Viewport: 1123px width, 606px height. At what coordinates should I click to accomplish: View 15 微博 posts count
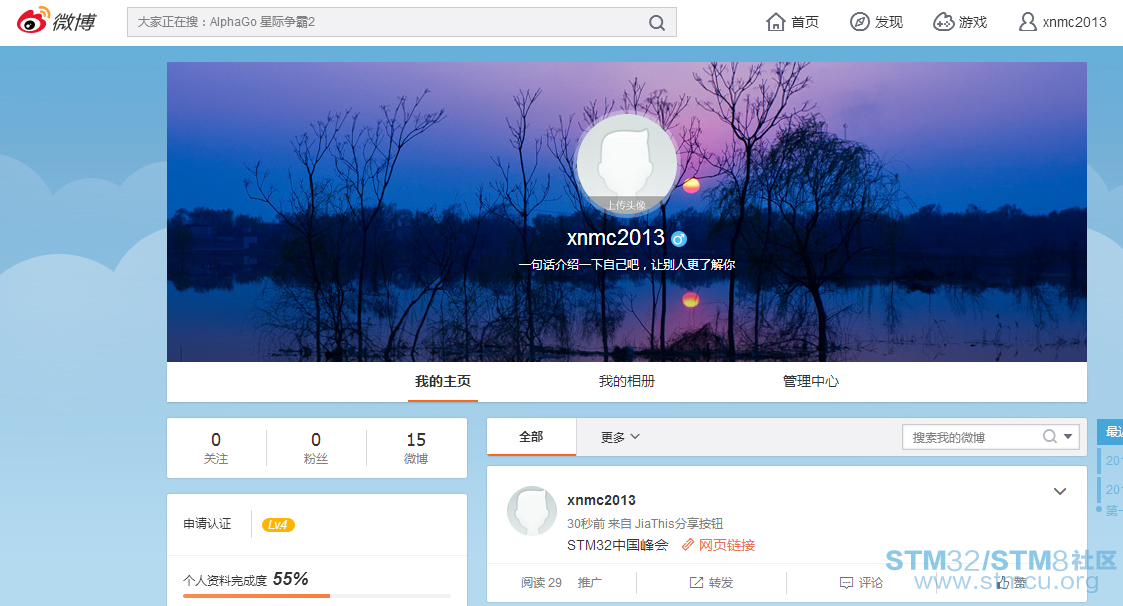point(416,448)
